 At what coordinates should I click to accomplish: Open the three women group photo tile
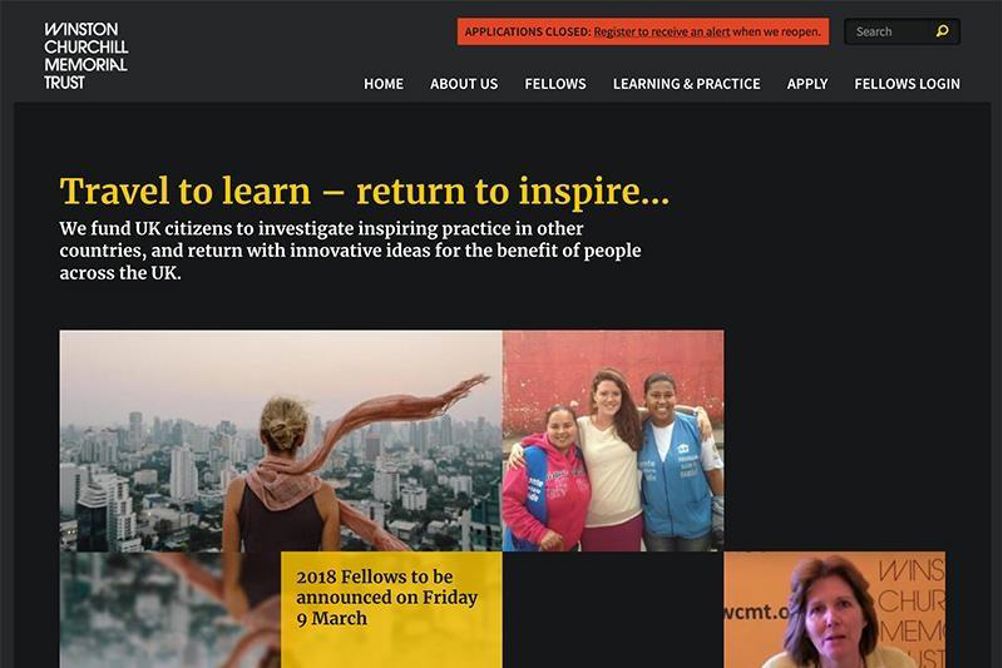(613, 441)
